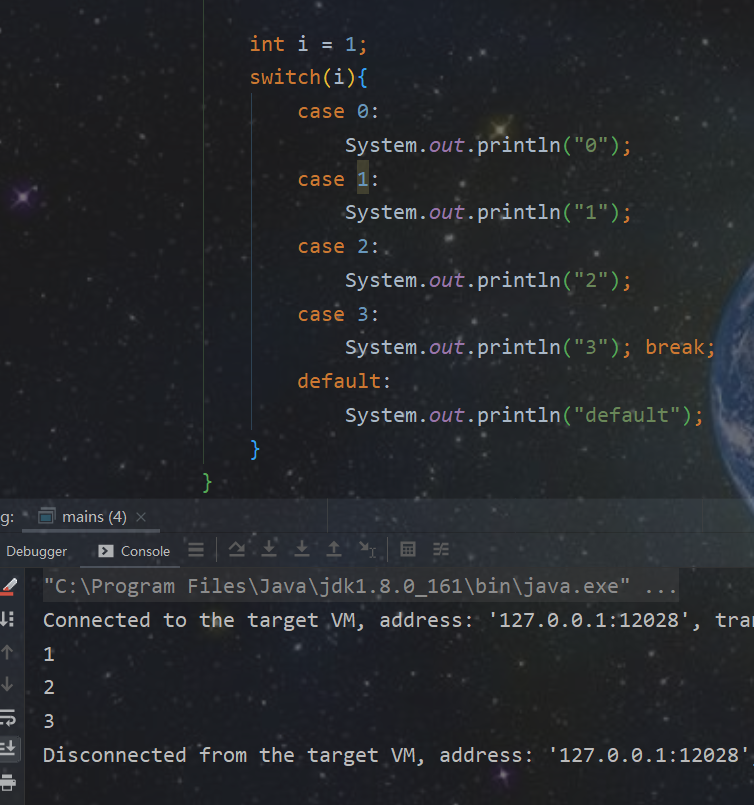Viewport: 754px width, 805px height.
Task: Open Evaluate Expression calculator icon
Action: (x=408, y=550)
